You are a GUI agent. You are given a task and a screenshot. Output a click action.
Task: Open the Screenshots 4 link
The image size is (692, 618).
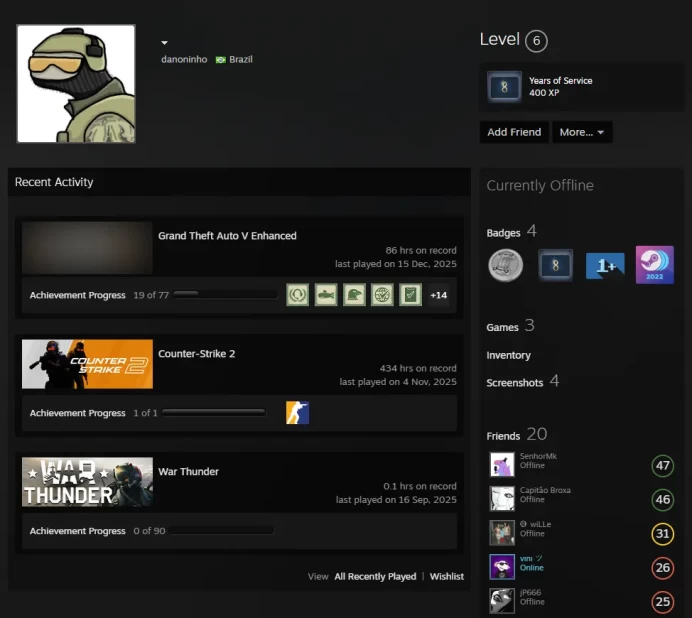tap(523, 382)
